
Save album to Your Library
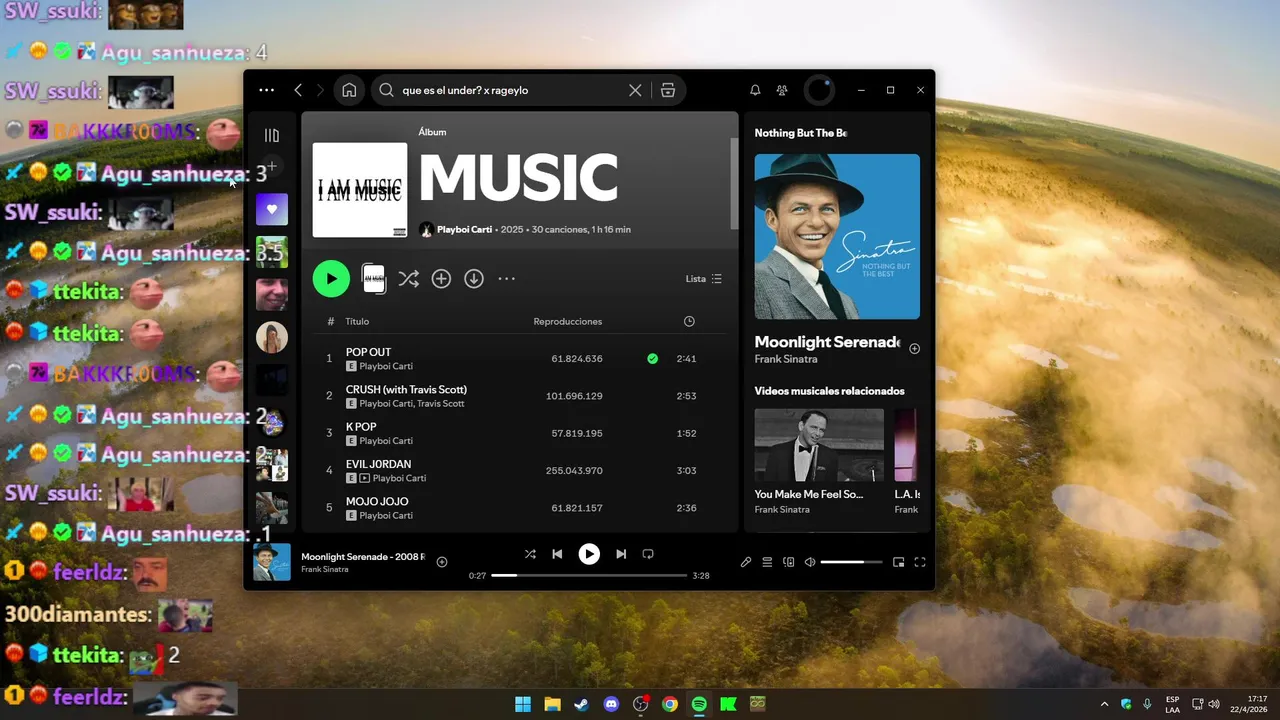pos(441,279)
